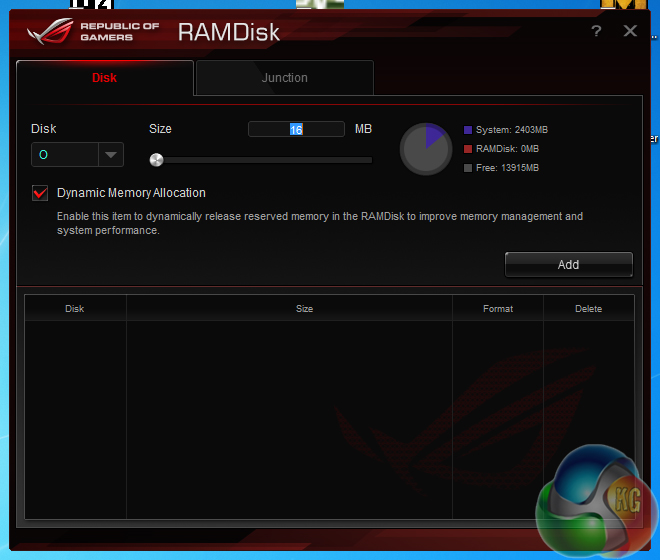The image size is (660, 560).
Task: Click the Size slider handle
Action: 157,160
